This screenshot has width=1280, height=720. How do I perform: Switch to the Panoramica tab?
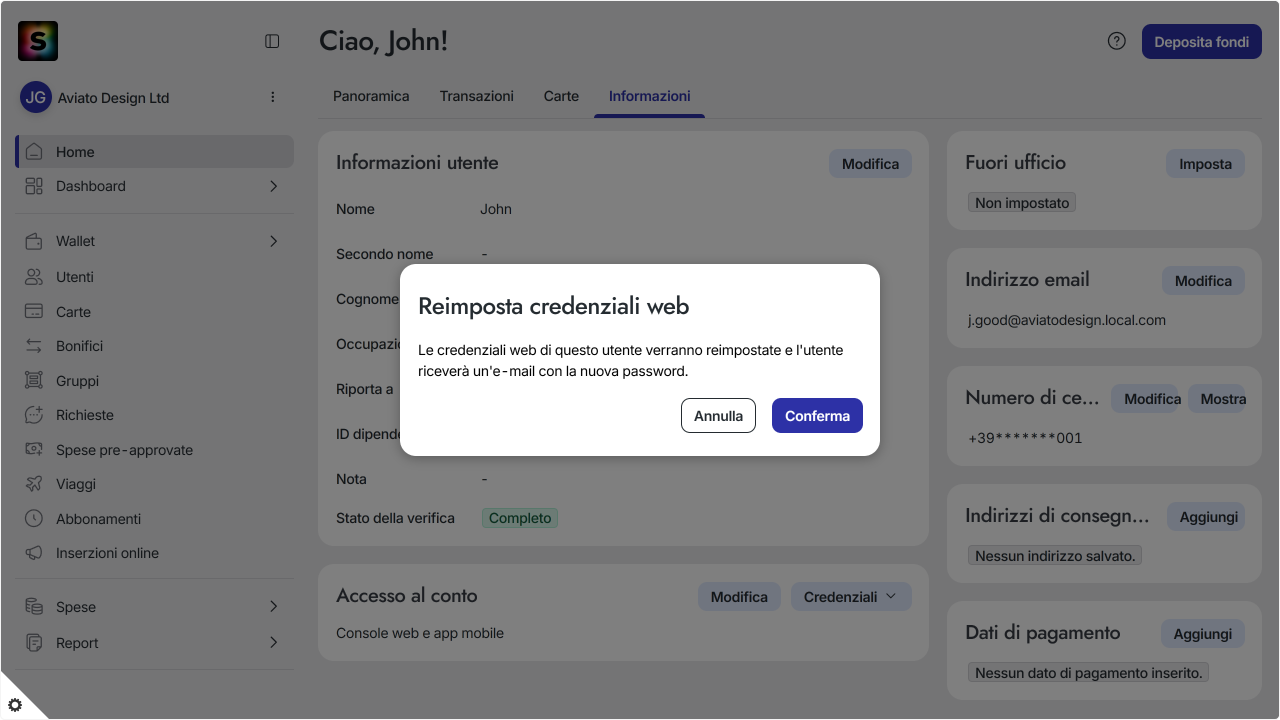click(371, 96)
